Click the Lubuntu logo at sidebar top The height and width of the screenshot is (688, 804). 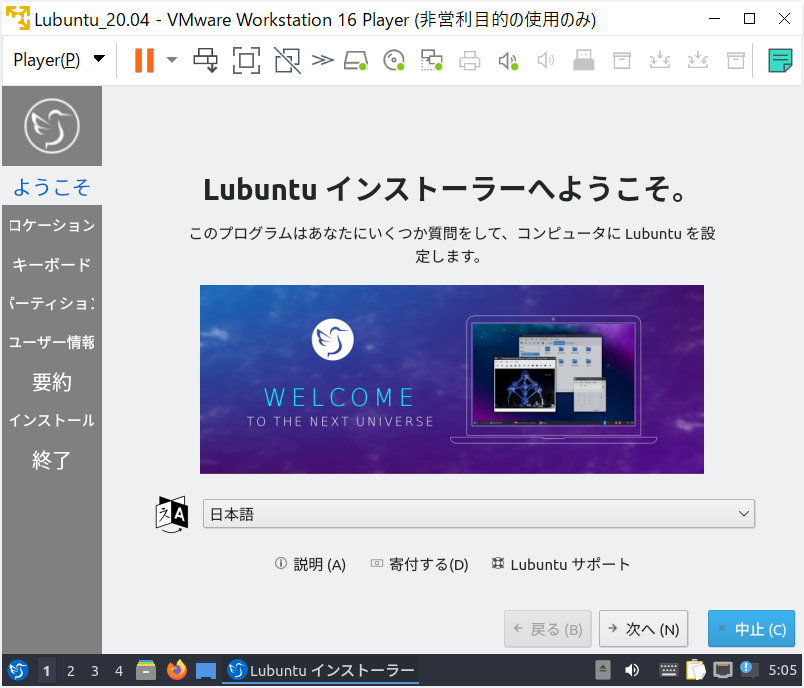coord(52,126)
